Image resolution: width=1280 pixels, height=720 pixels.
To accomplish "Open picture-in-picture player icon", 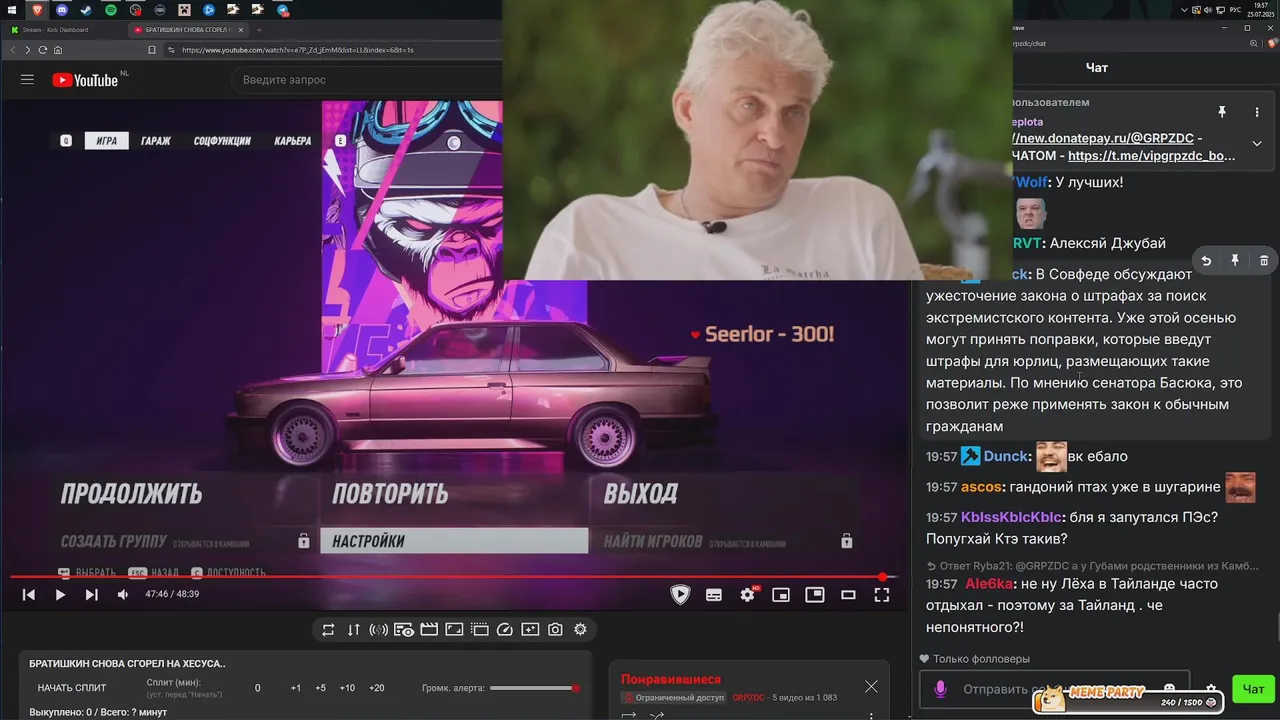I will coord(815,594).
